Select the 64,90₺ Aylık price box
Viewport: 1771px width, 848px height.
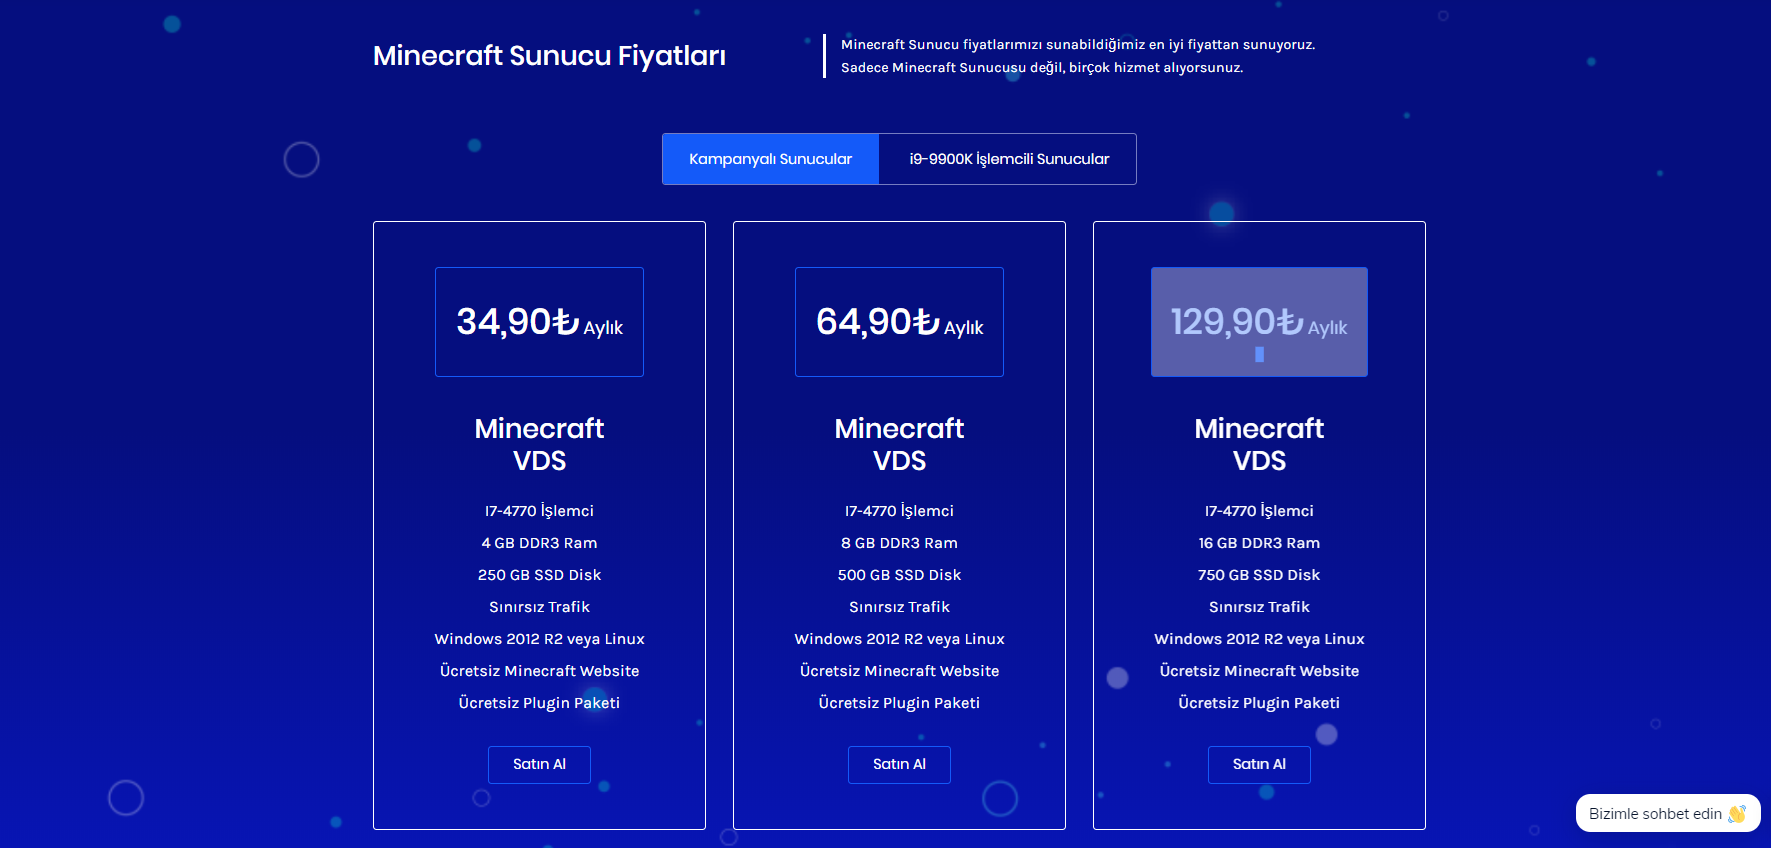tap(899, 322)
